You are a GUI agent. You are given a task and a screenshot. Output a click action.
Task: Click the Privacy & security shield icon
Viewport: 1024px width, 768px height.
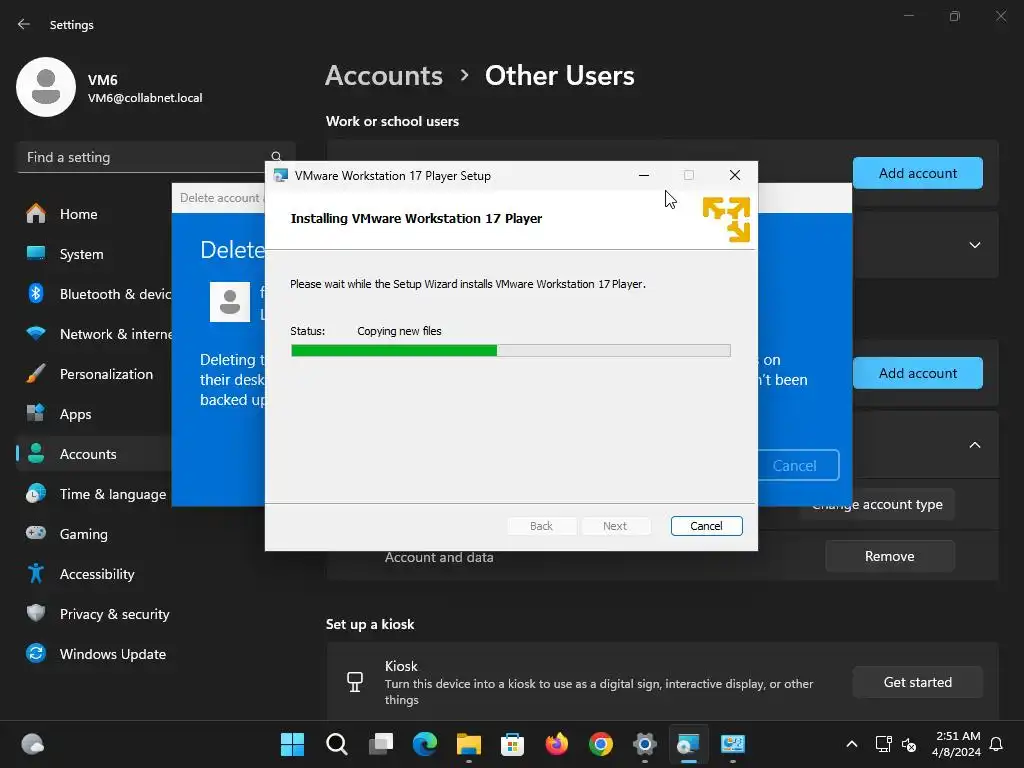pyautogui.click(x=36, y=614)
